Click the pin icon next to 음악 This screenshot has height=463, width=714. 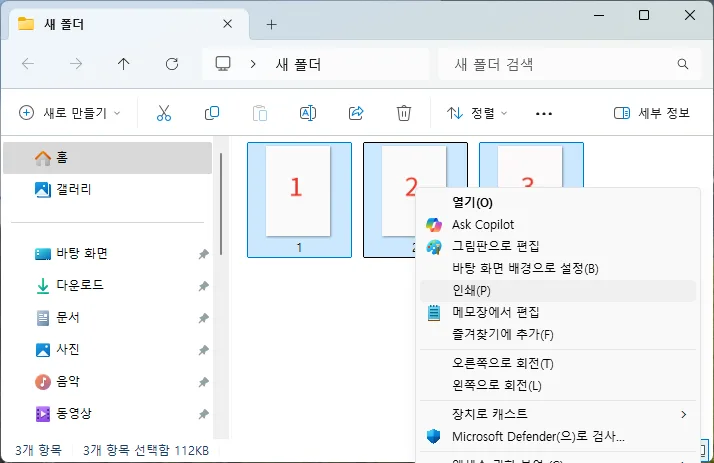pyautogui.click(x=204, y=382)
